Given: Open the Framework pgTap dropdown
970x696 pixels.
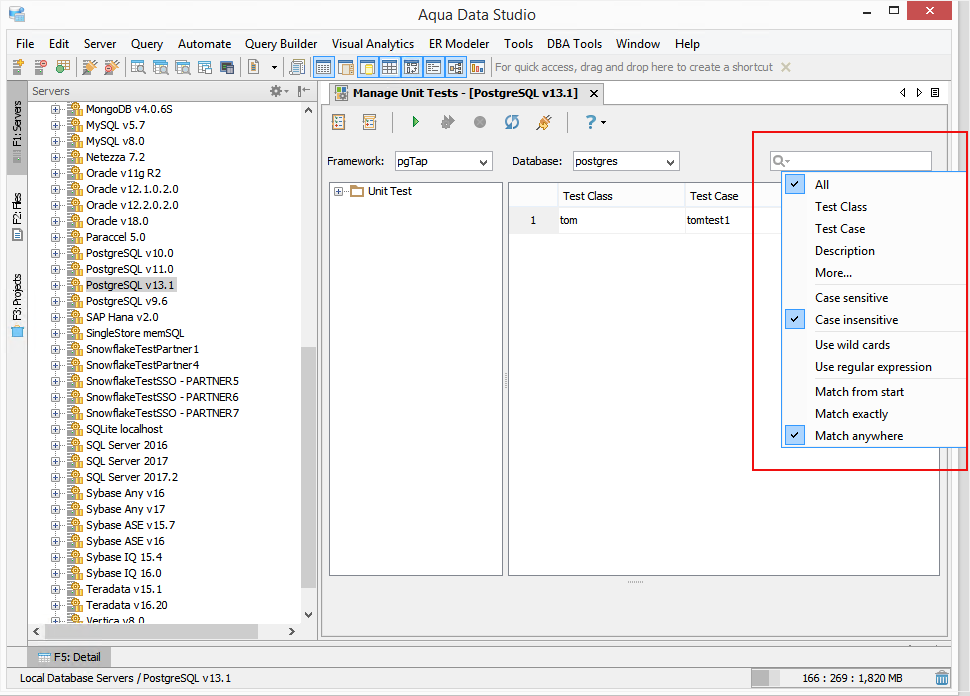Looking at the screenshot, I should [x=444, y=161].
